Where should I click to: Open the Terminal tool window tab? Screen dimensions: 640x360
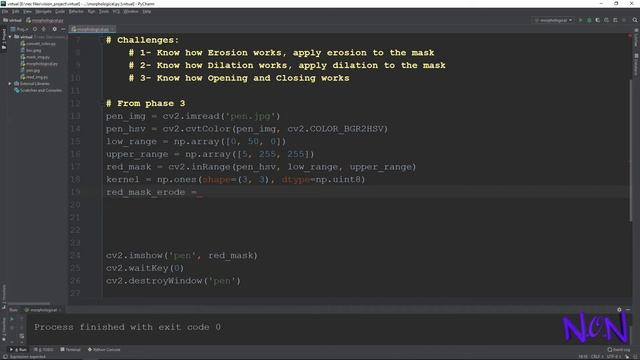coord(70,349)
